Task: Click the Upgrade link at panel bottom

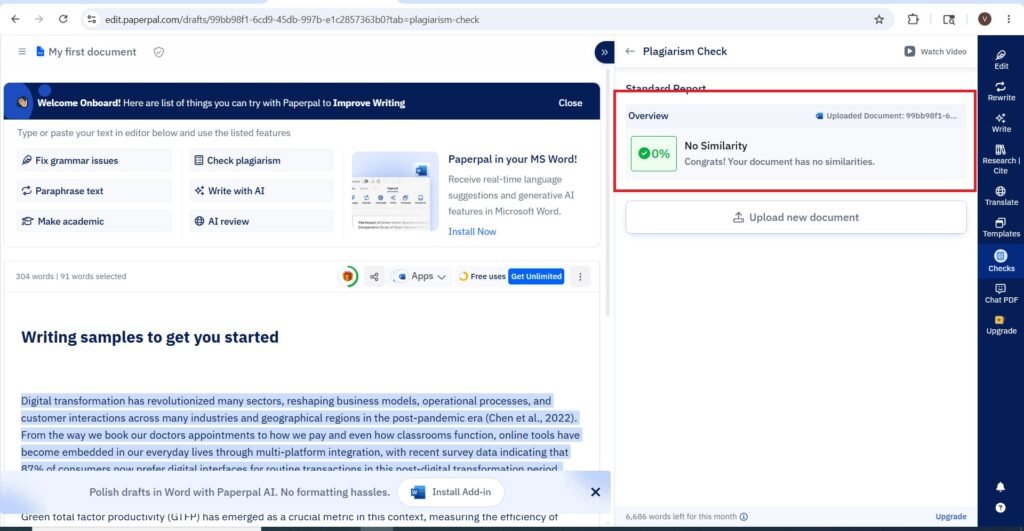Action: click(x=951, y=517)
